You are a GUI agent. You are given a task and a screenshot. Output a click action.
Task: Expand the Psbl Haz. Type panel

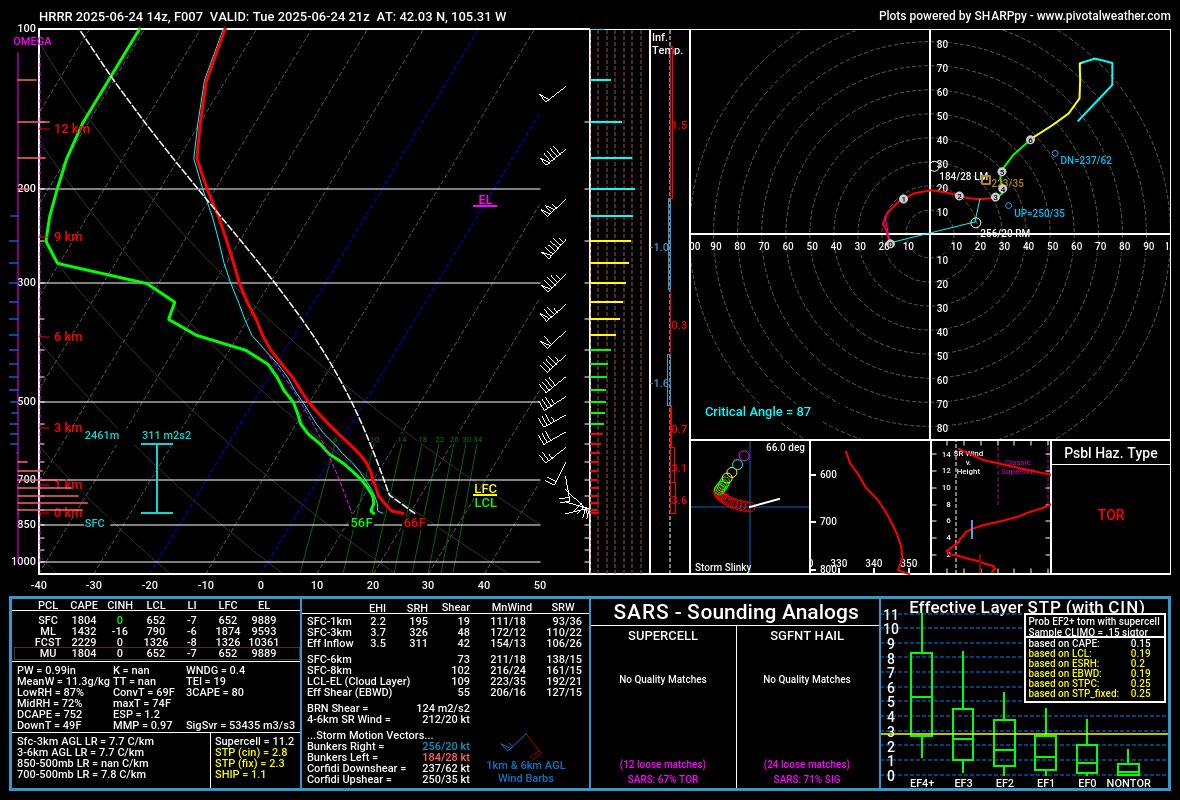(1110, 453)
